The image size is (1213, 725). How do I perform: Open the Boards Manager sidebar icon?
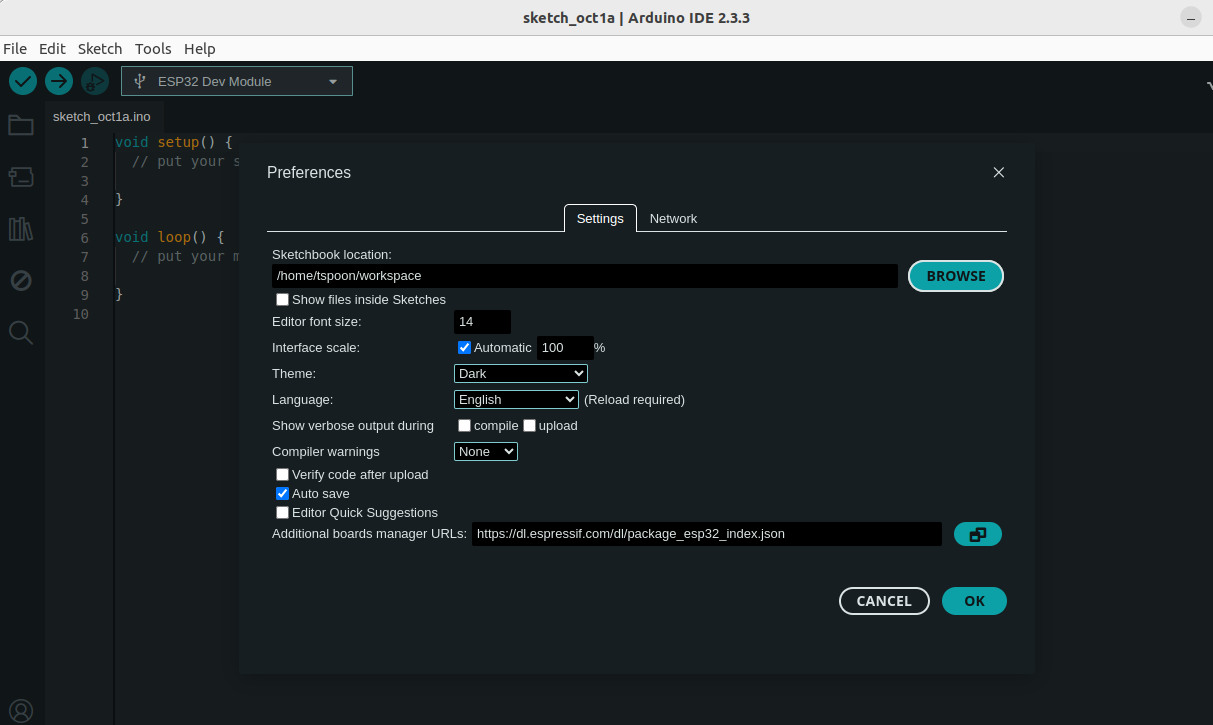click(21, 177)
